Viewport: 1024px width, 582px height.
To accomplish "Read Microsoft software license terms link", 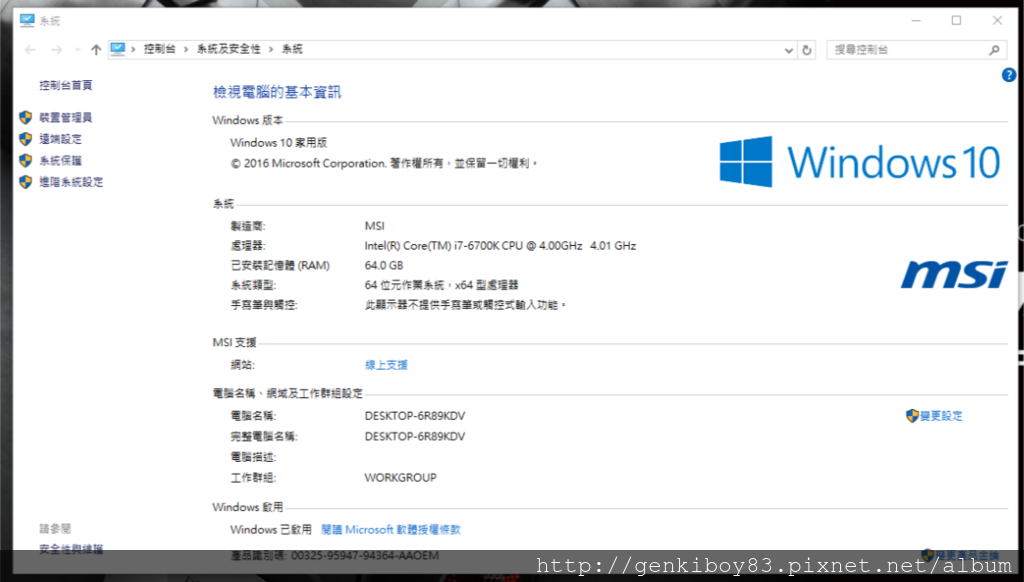I will click(x=391, y=530).
